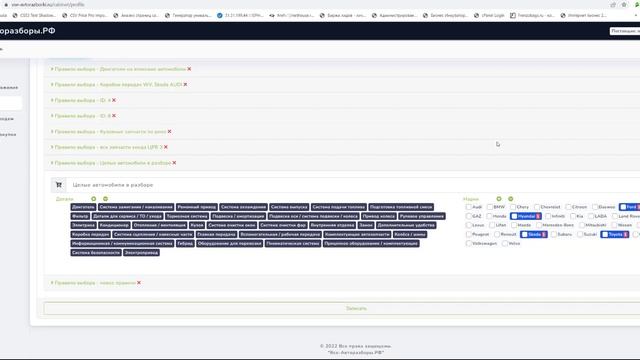Image resolution: width=640 pixels, height=360 pixels.
Task: Click the browser share icon in address bar
Action: click(613, 4)
